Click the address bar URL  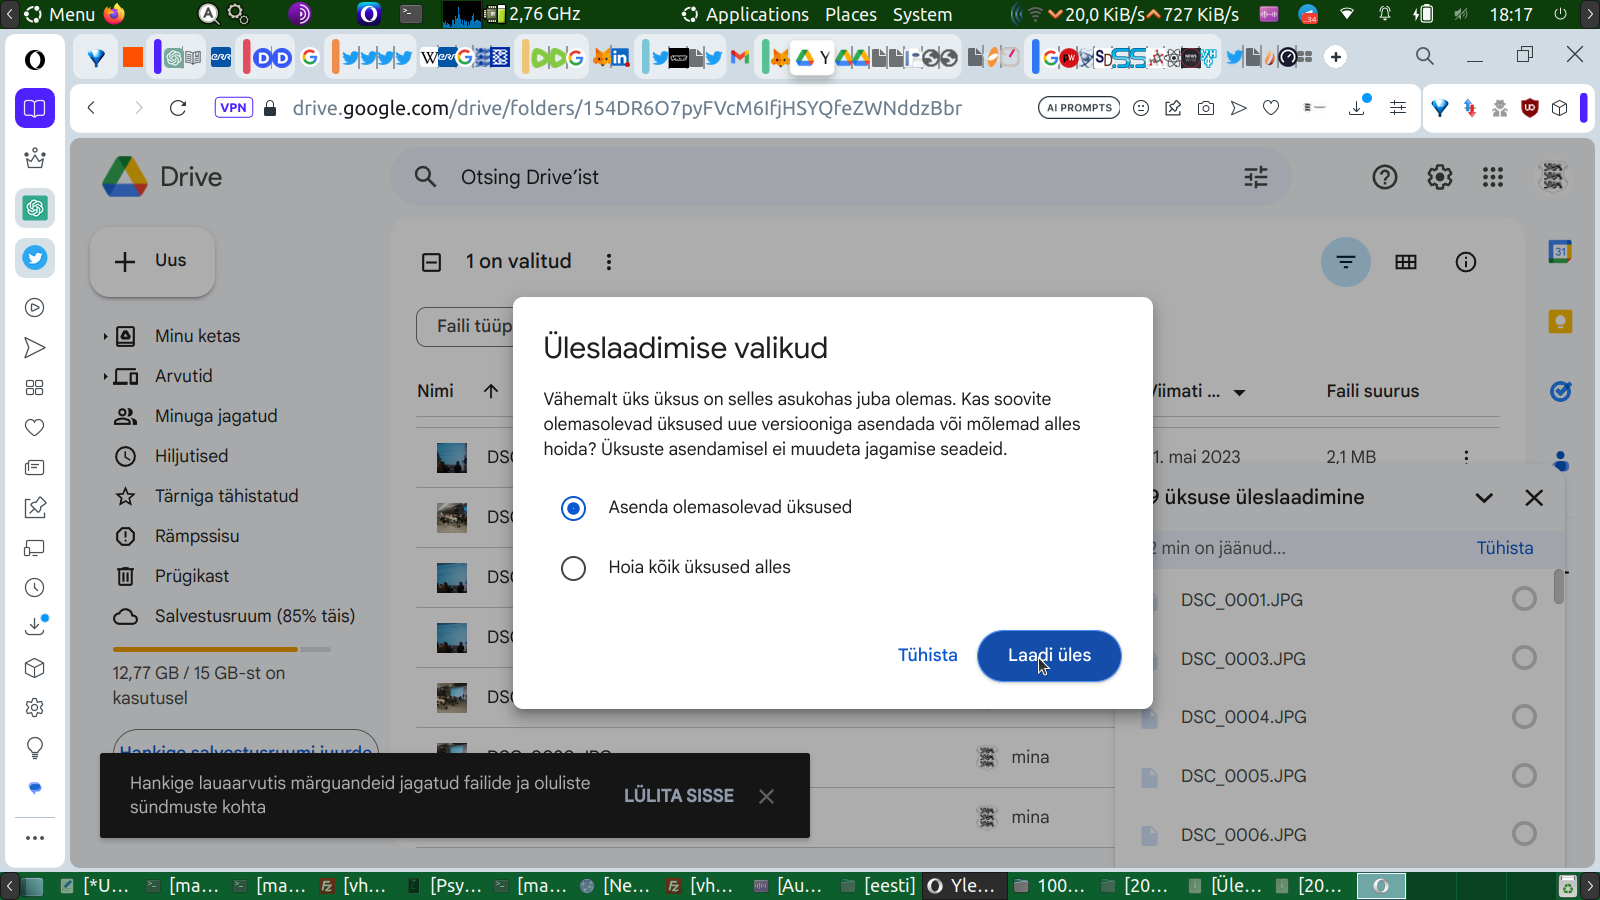[627, 108]
